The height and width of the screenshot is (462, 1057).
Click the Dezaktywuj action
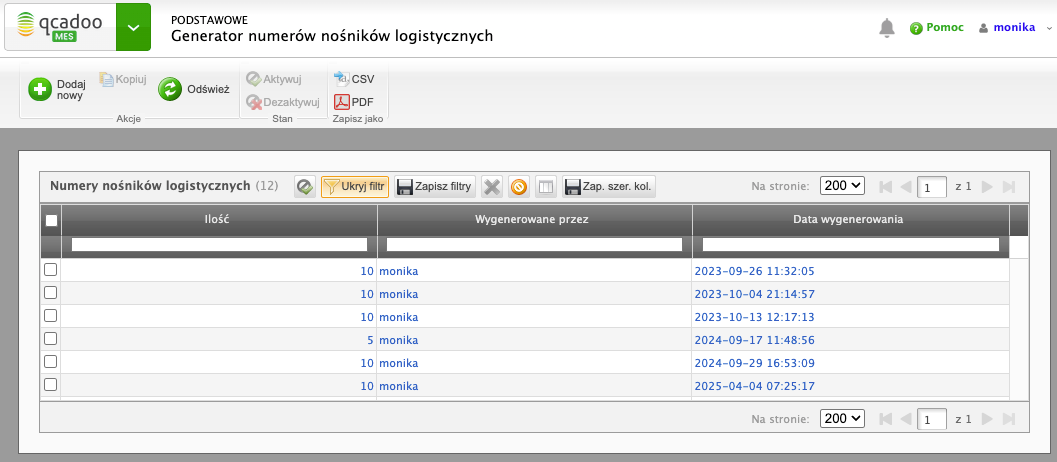[x=282, y=102]
